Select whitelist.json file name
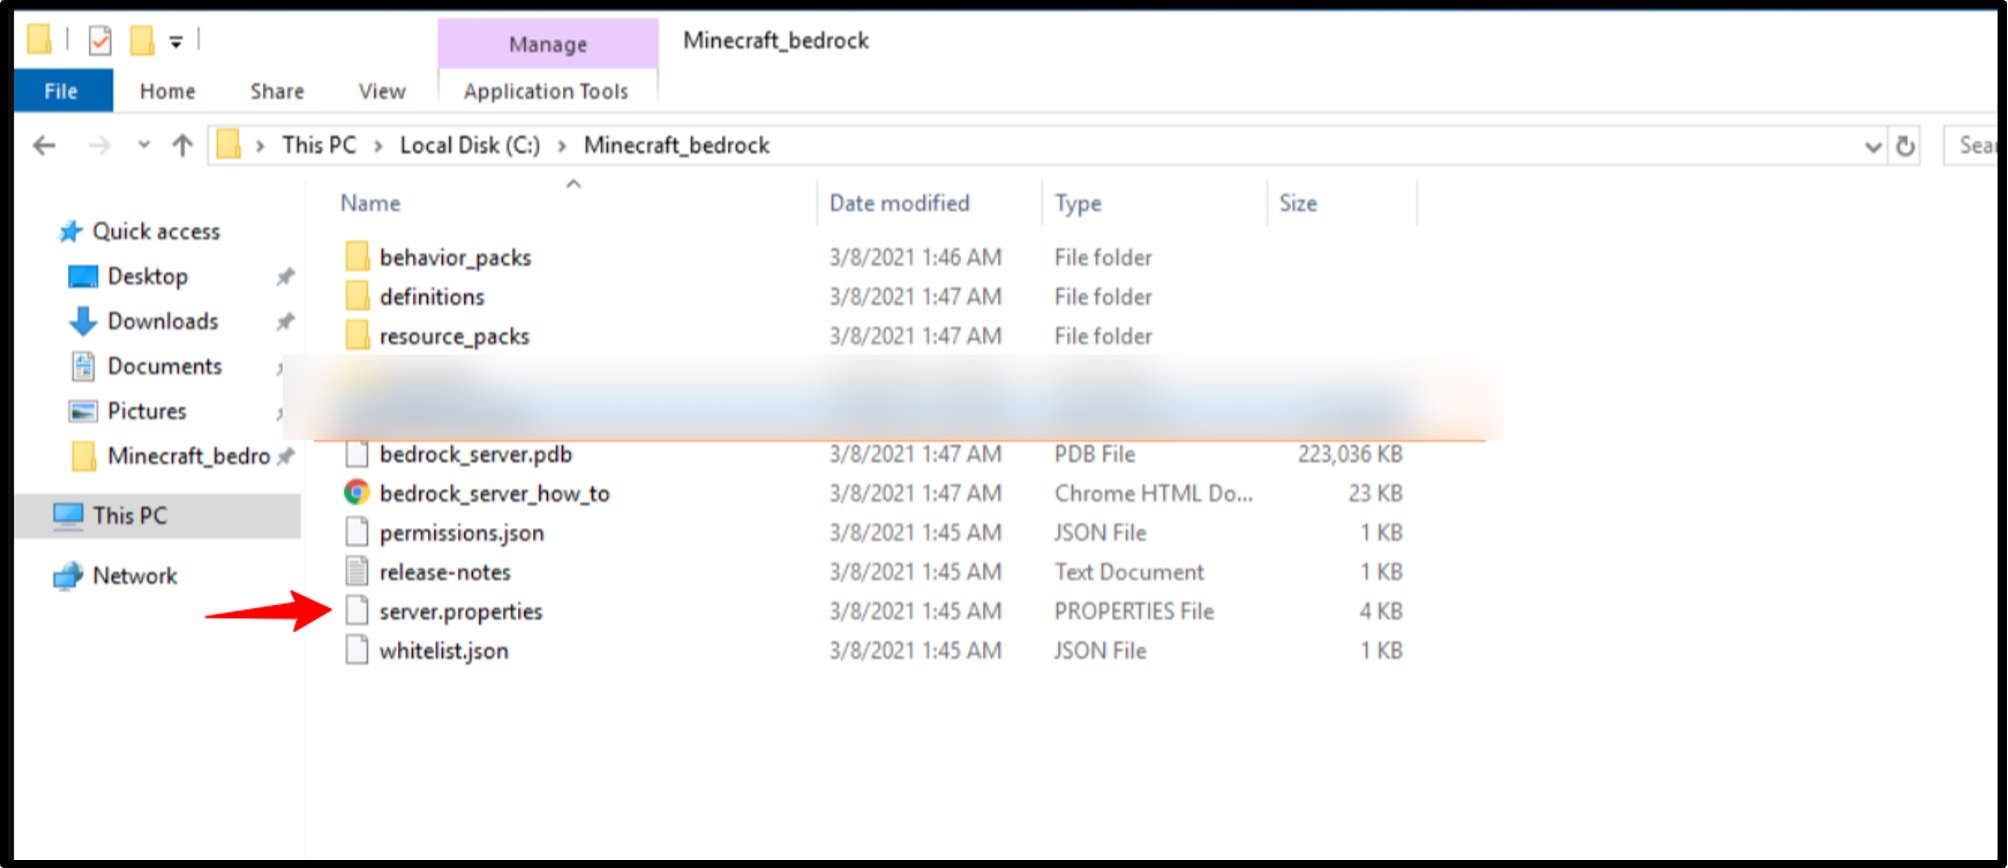The width and height of the screenshot is (2008, 868). 444,651
